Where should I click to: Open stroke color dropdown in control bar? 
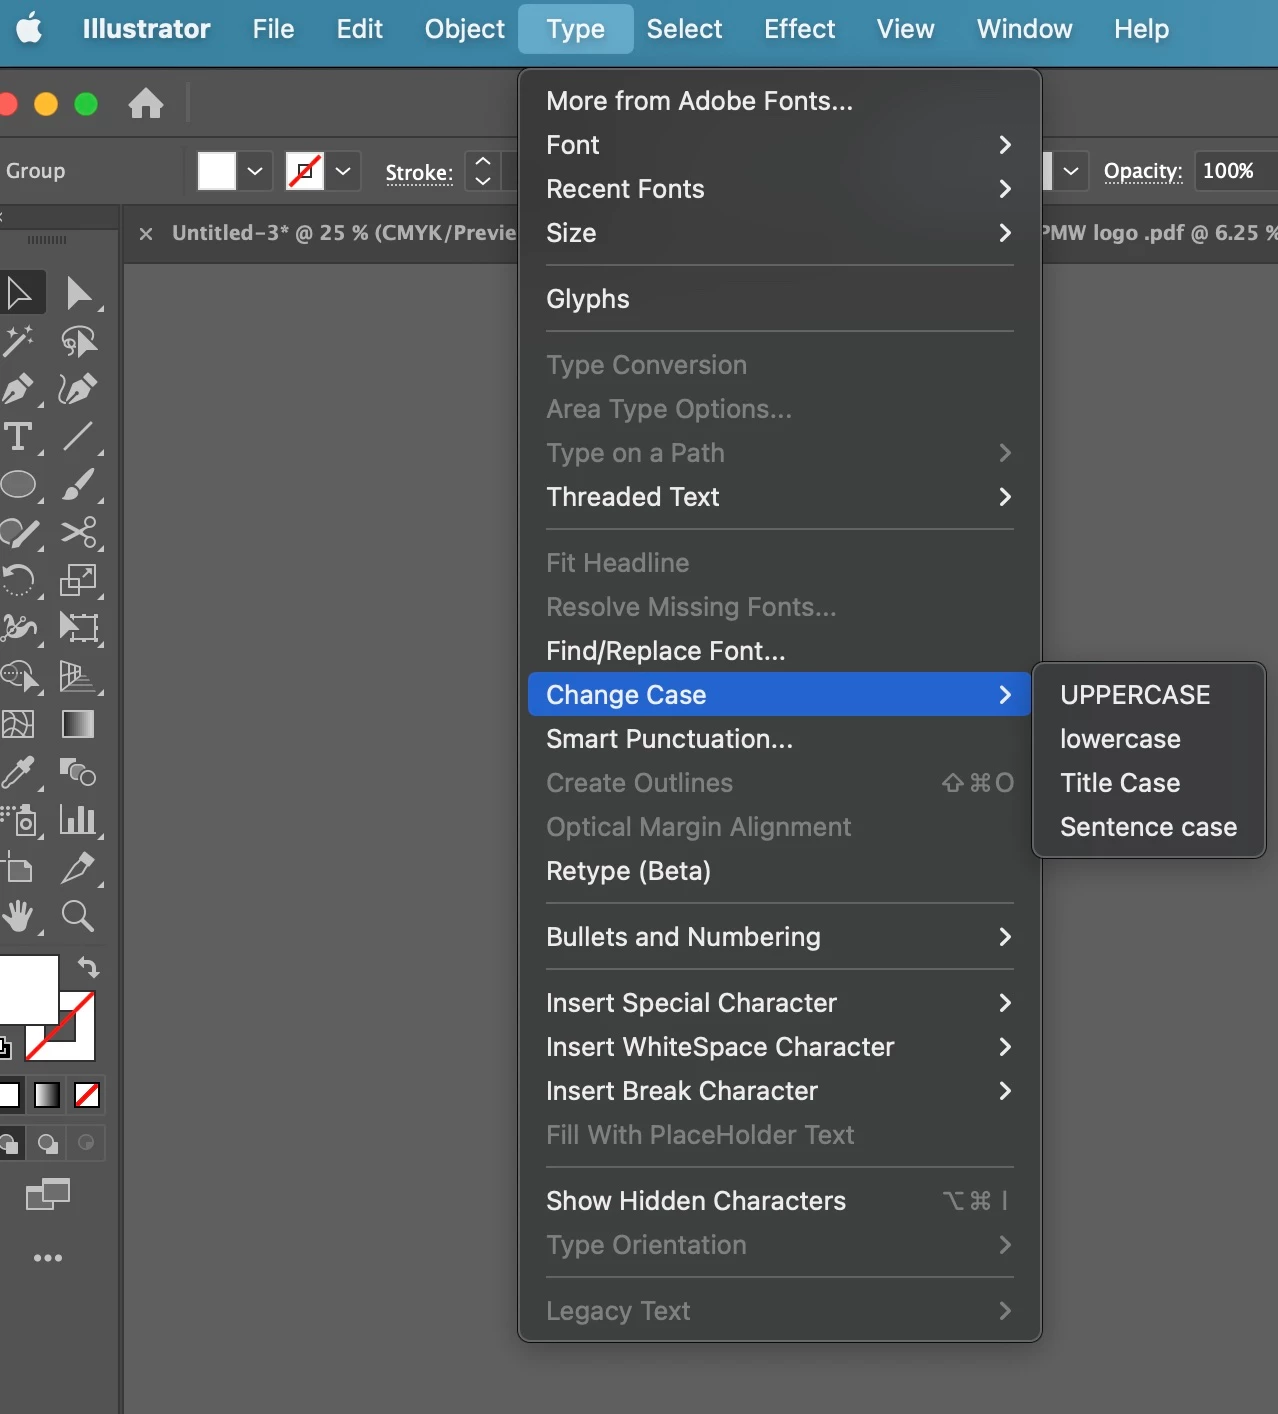[x=343, y=171]
